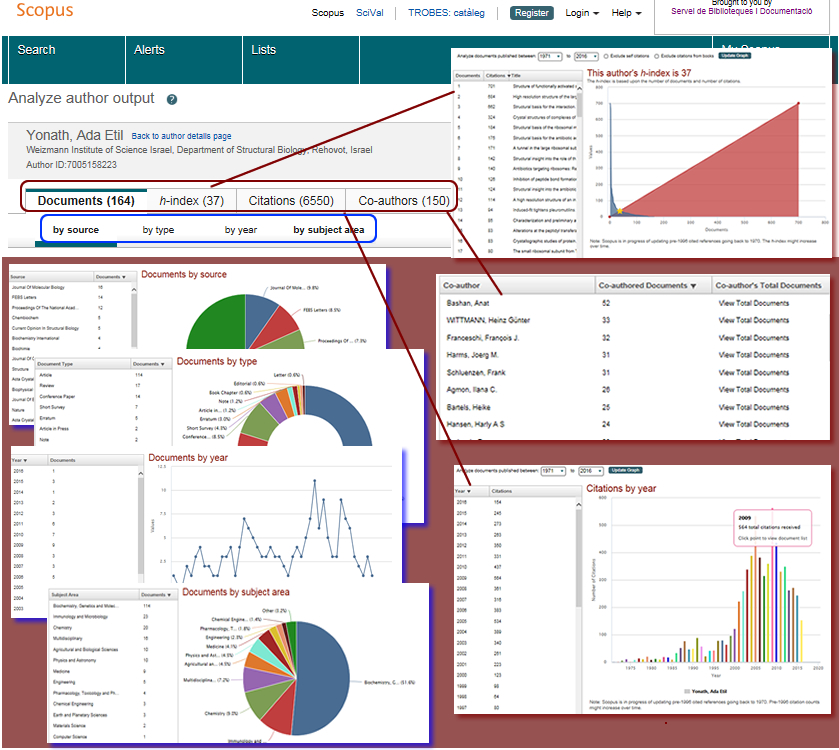Select the Exclude citations from books radio button

[657, 56]
